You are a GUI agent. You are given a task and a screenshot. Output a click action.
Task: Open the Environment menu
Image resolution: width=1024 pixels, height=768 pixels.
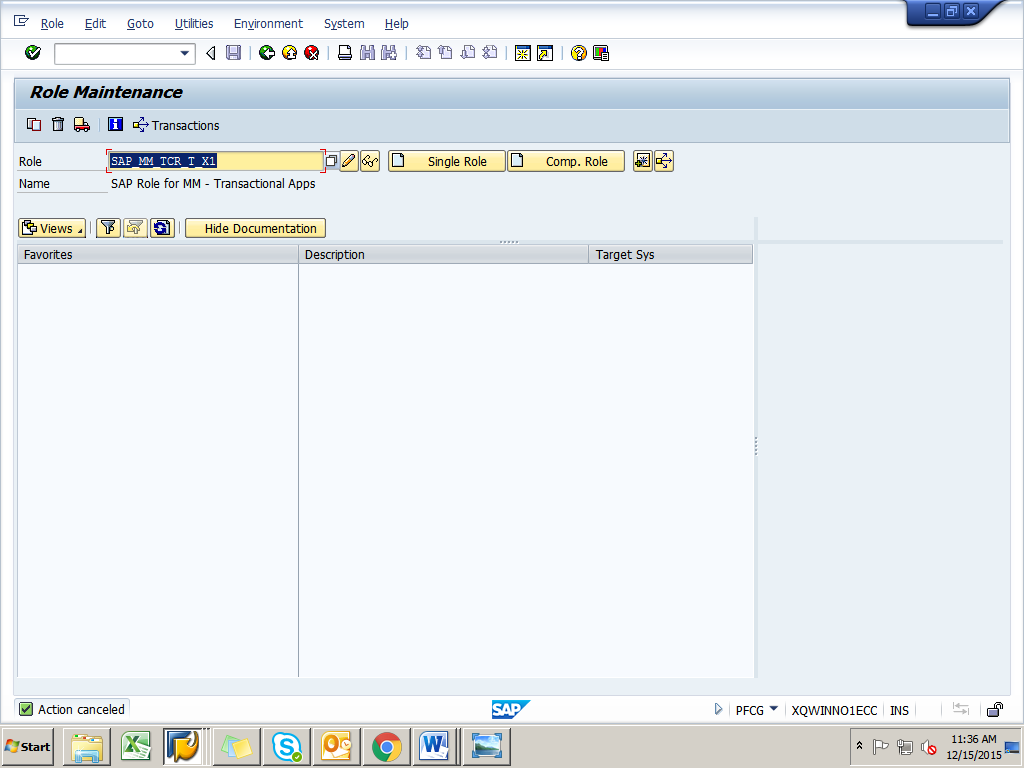268,23
